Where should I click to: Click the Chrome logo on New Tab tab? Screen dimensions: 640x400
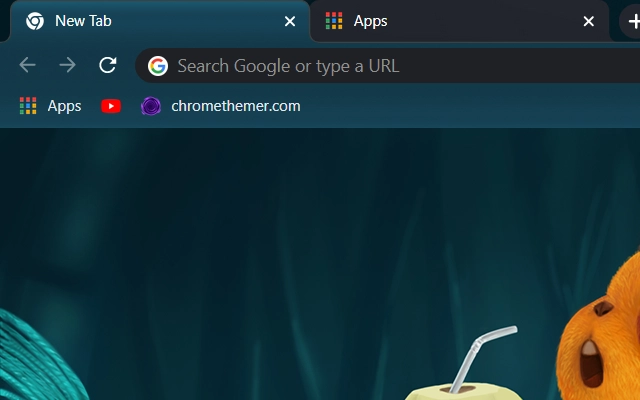click(35, 21)
